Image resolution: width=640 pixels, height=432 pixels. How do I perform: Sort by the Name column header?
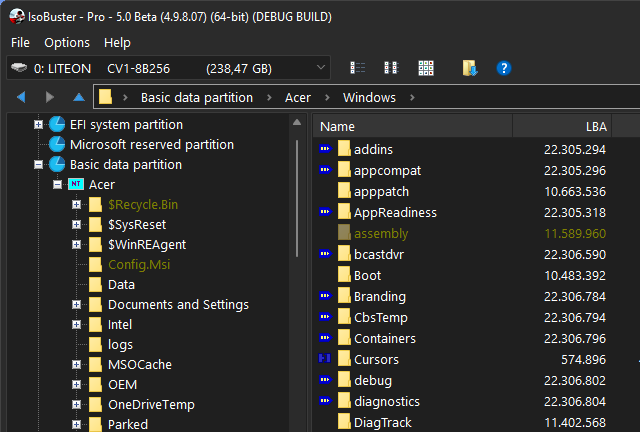tap(412, 126)
